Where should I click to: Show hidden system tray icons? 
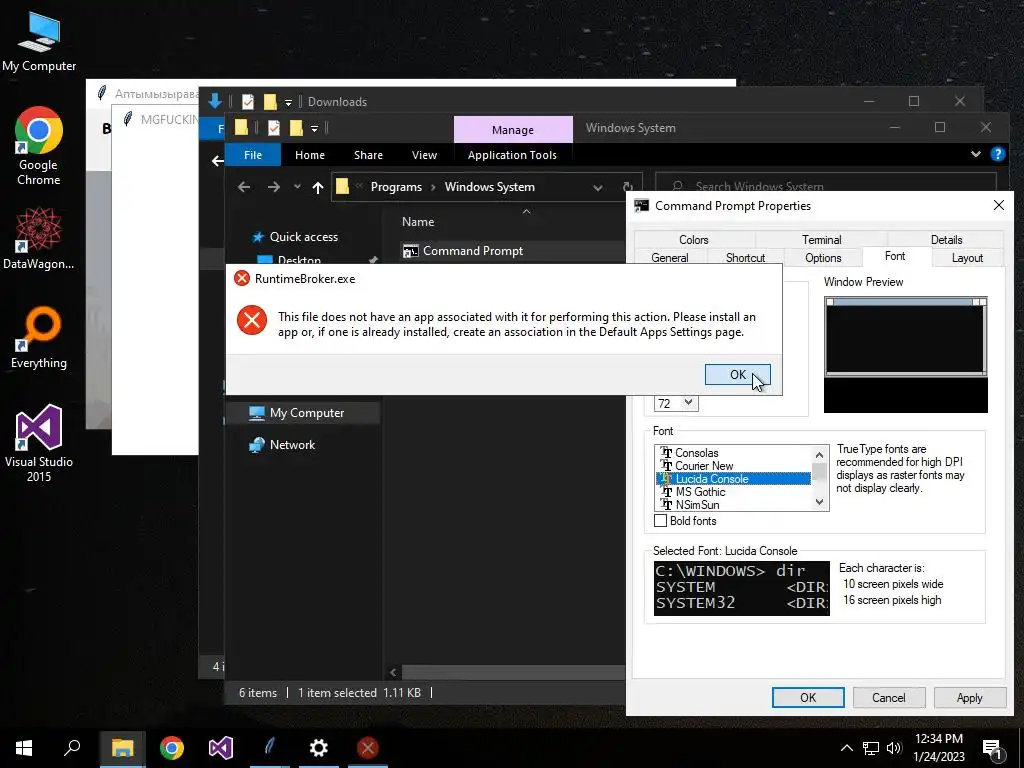point(846,748)
